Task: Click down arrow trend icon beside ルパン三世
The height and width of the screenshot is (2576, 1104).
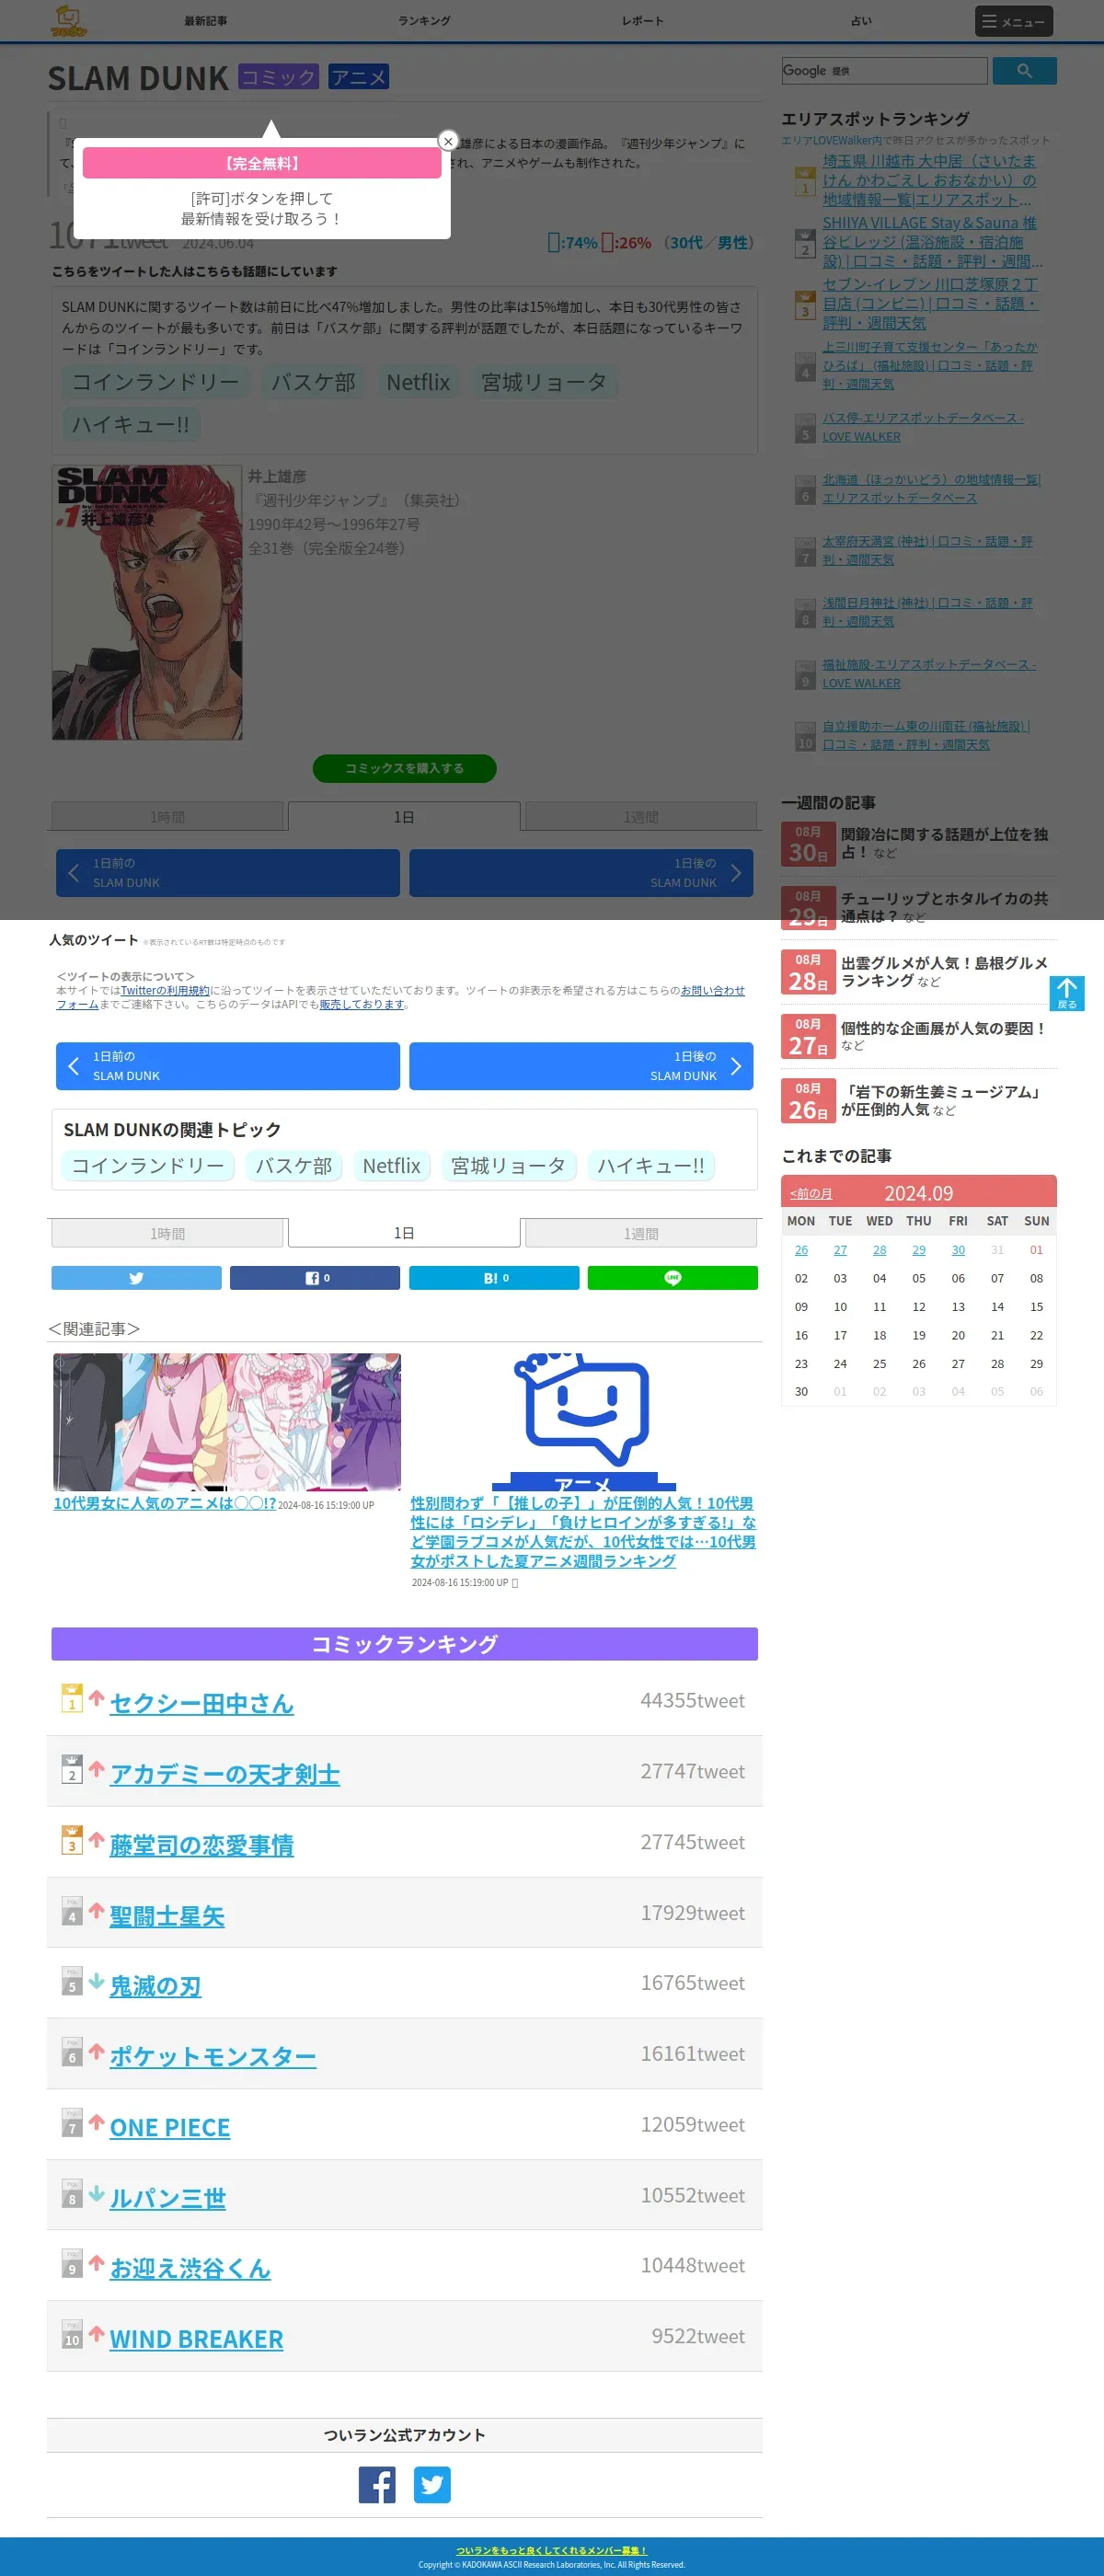Action: pyautogui.click(x=96, y=2193)
